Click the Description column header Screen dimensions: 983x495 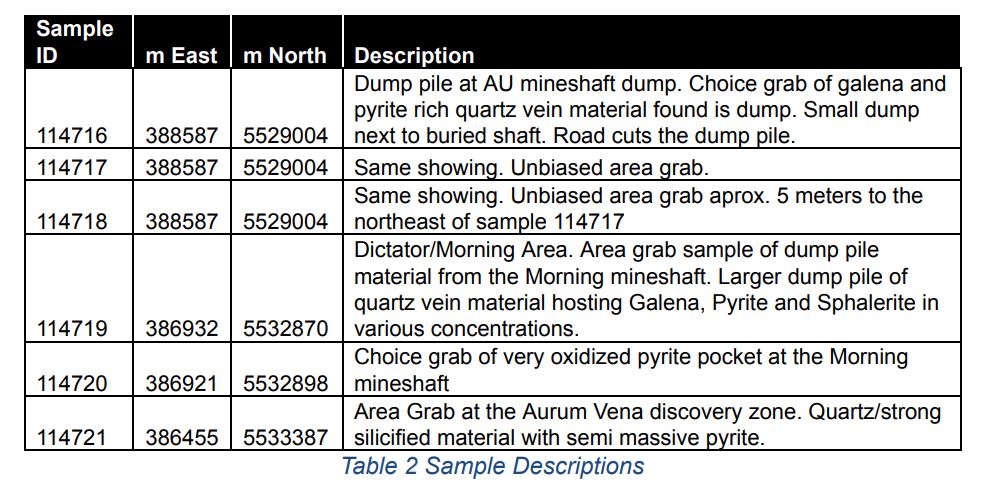[414, 56]
